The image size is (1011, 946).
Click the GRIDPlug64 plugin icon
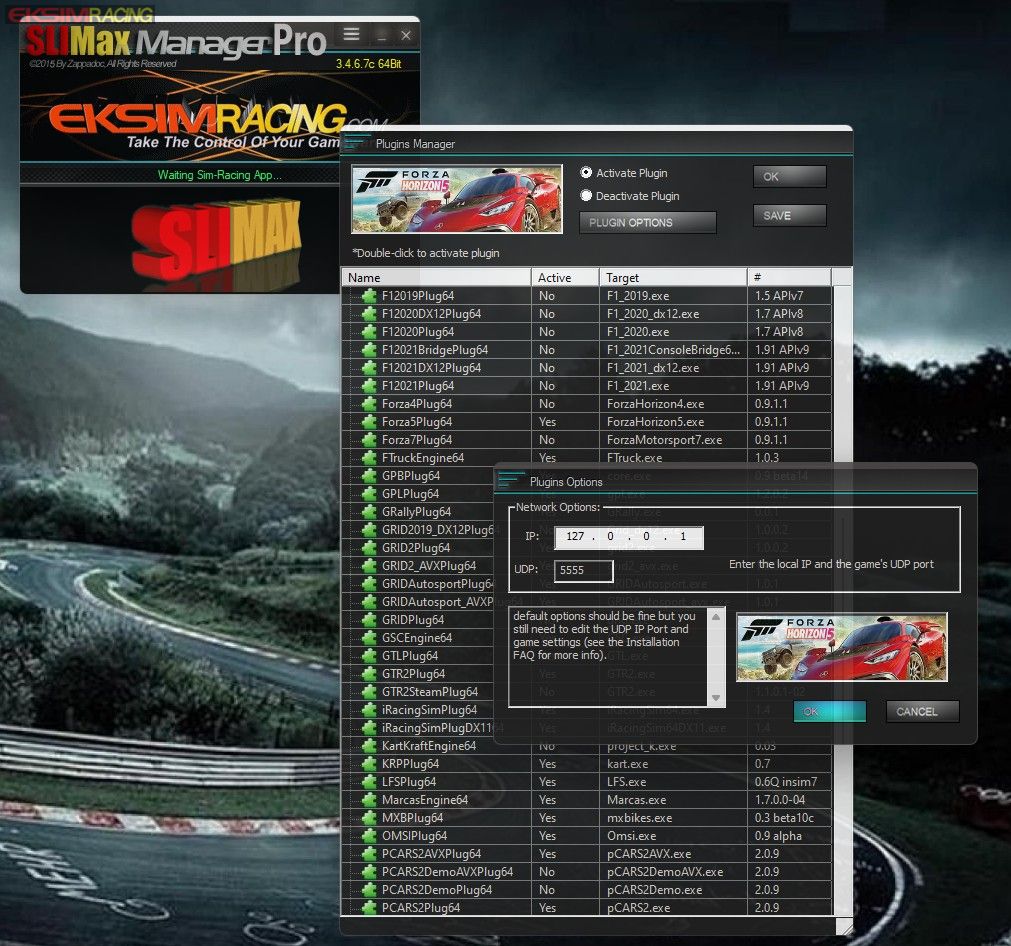pyautogui.click(x=369, y=620)
